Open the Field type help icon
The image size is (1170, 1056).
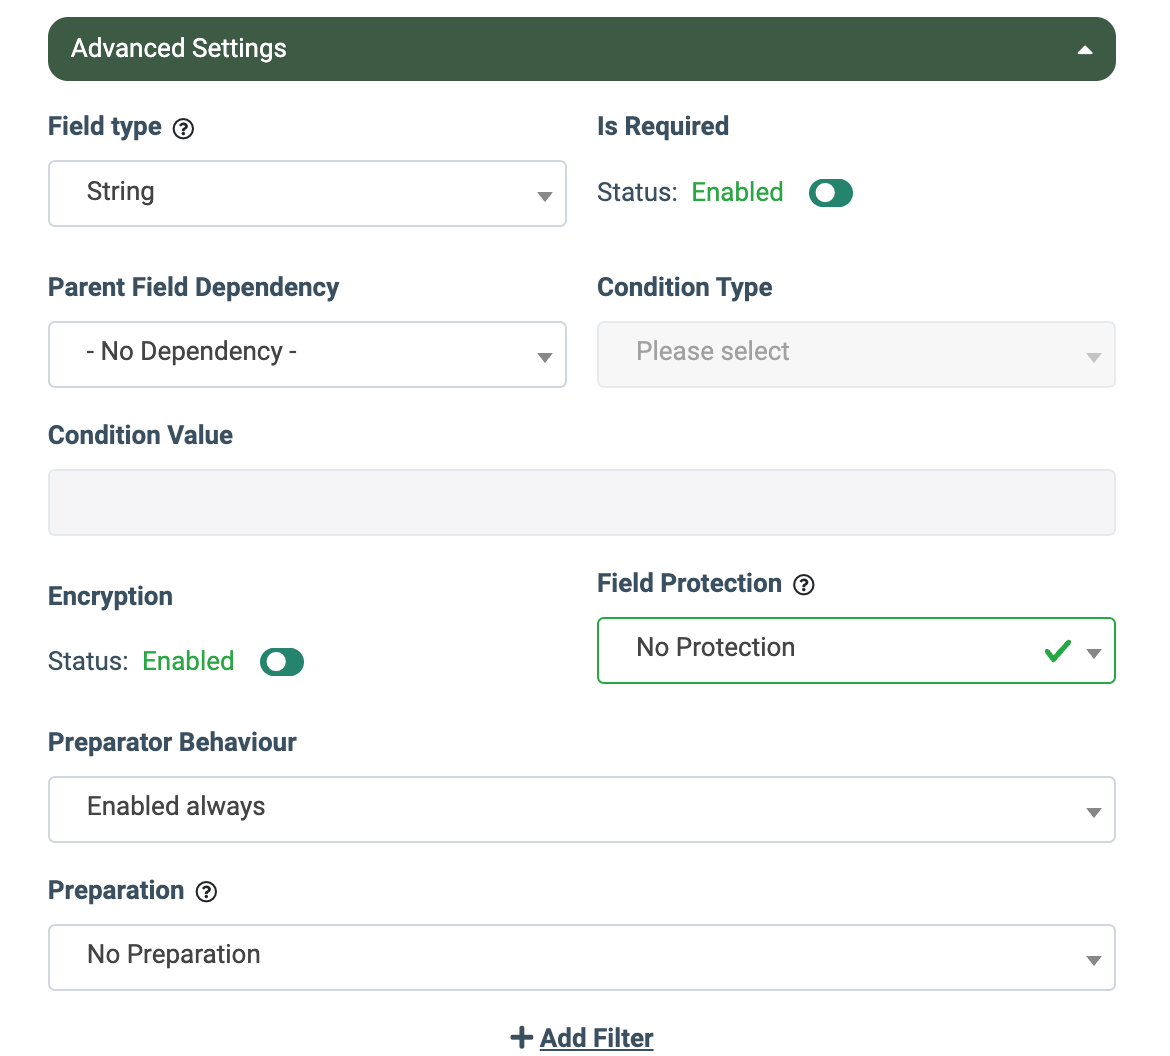(183, 129)
